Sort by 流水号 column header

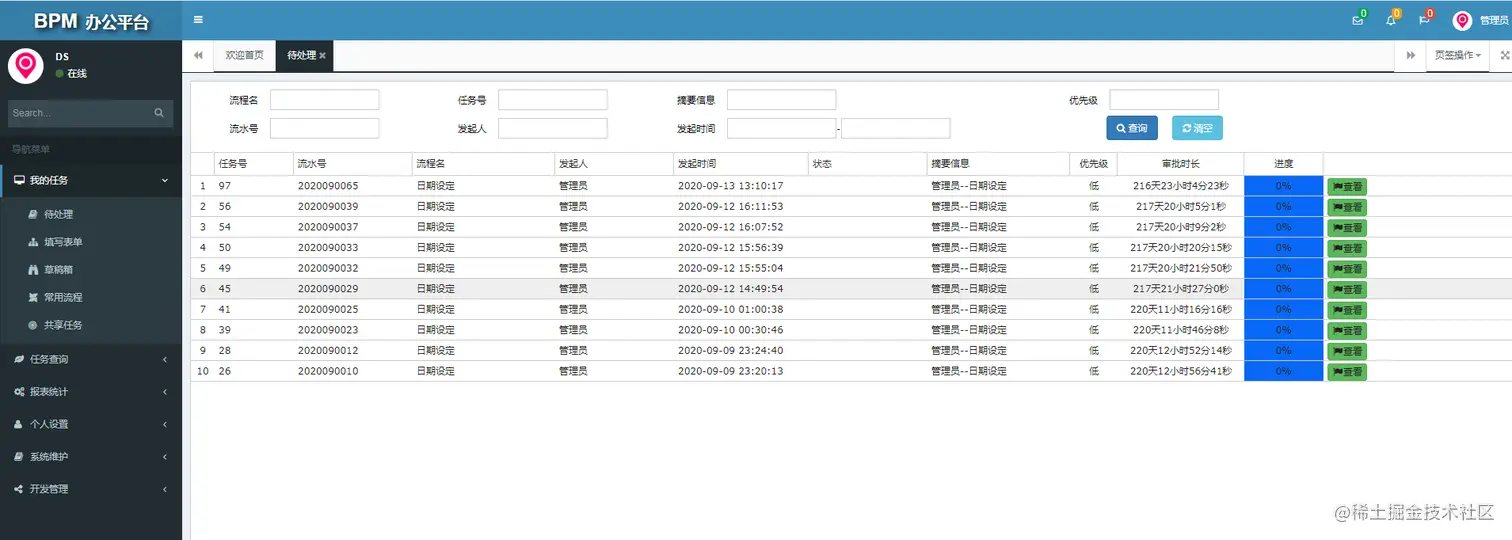[352, 163]
